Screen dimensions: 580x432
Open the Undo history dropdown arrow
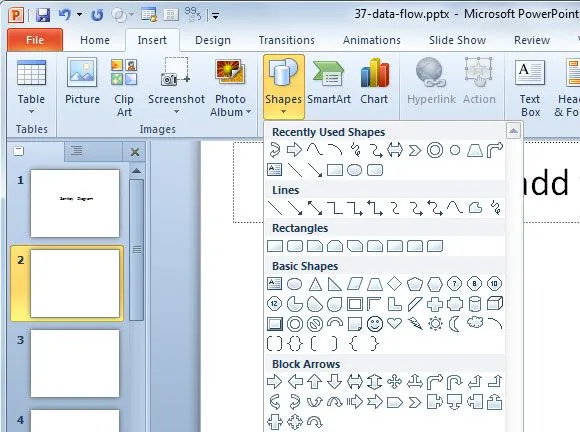(x=80, y=15)
